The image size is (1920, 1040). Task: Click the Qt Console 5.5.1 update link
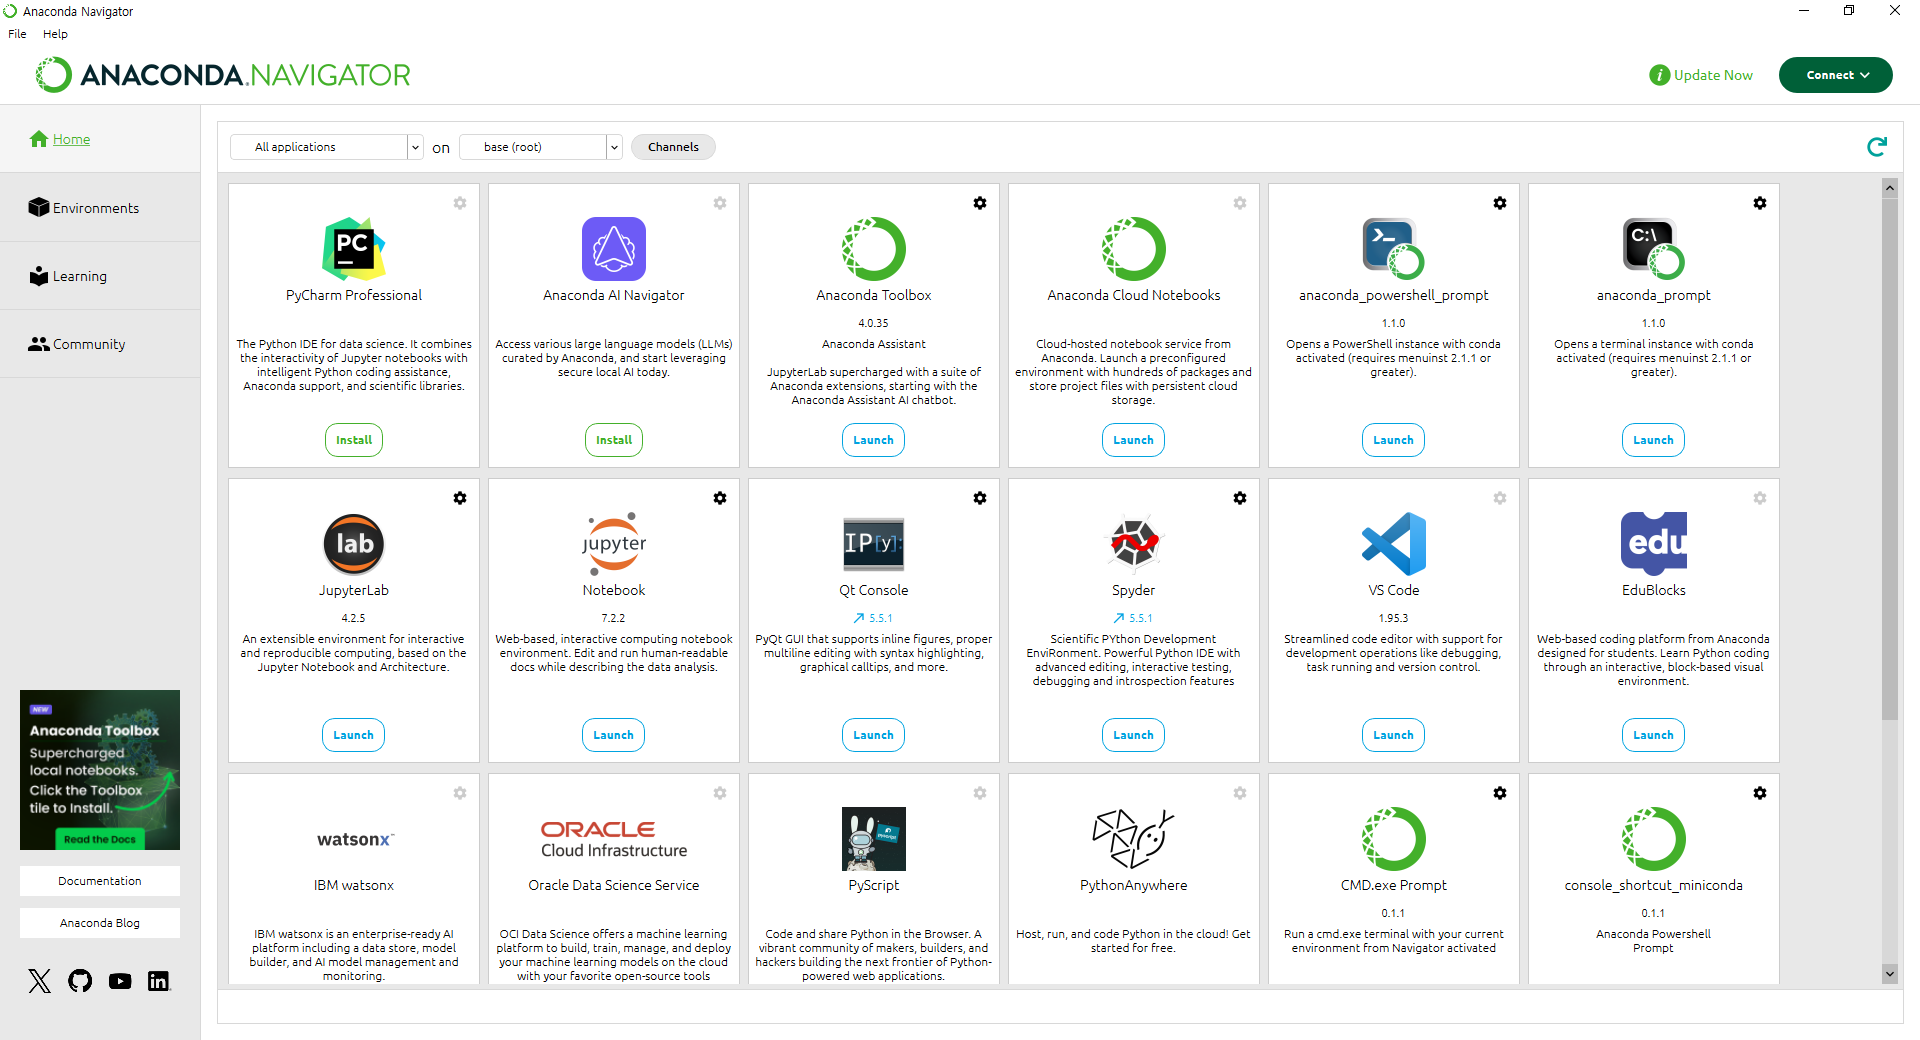coord(873,618)
